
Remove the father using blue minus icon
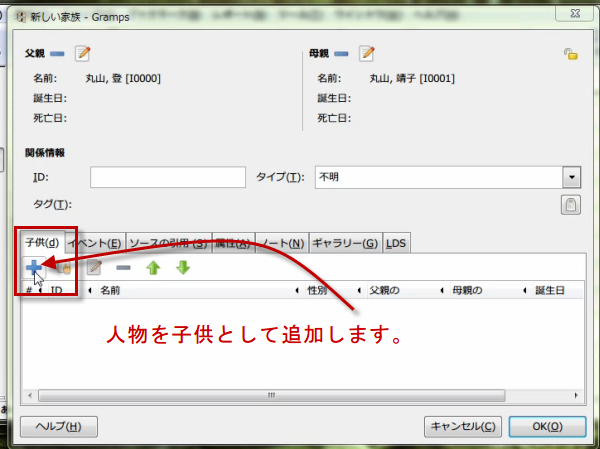tap(56, 54)
